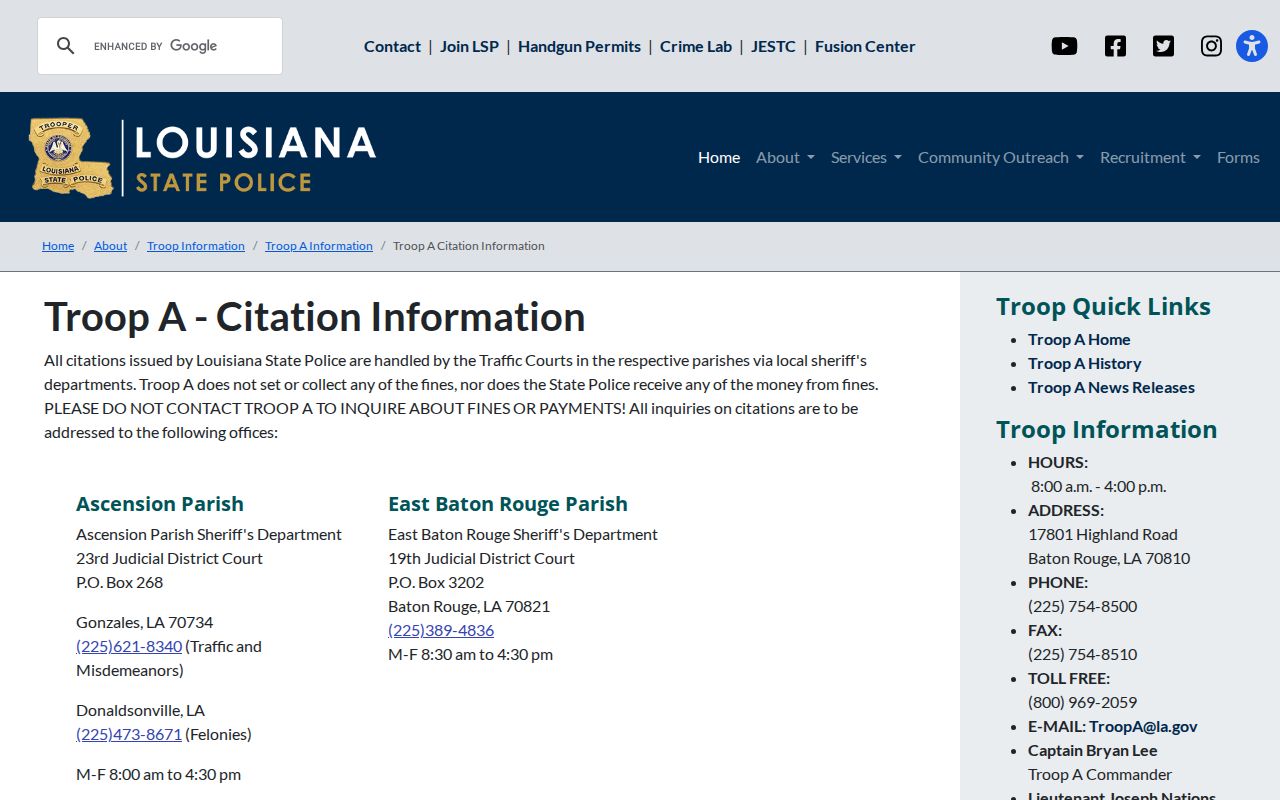Open the YouTube social icon
The image size is (1280, 800).
[x=1064, y=46]
